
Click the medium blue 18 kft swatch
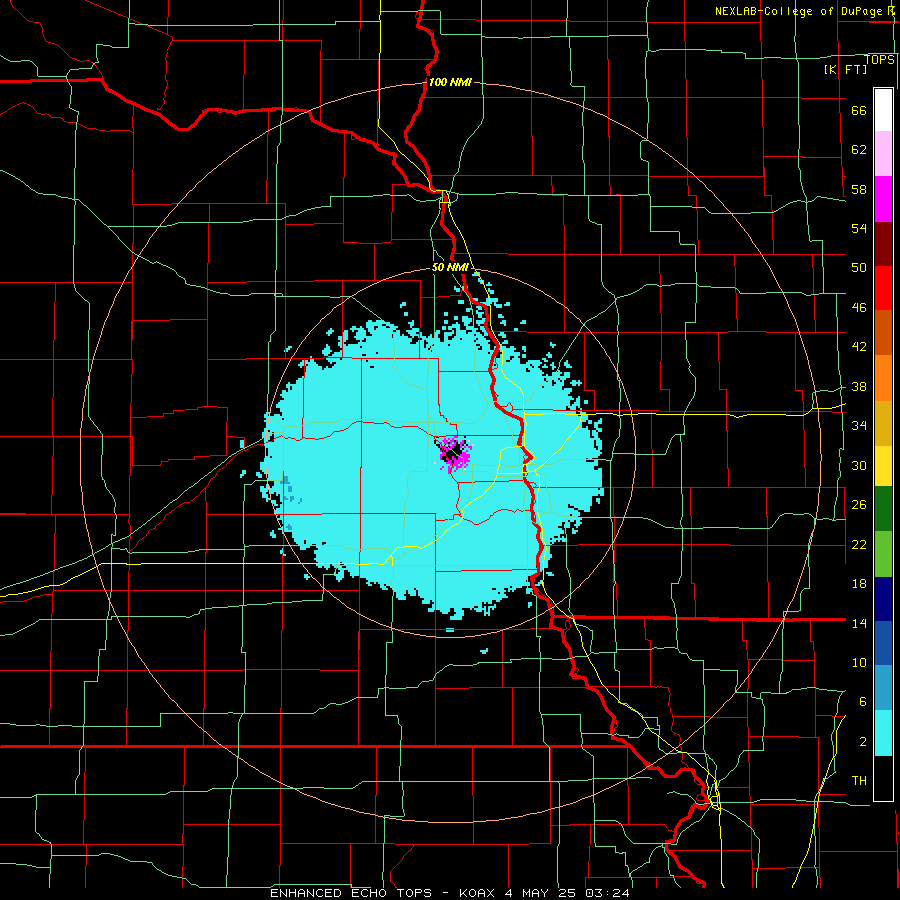click(883, 643)
